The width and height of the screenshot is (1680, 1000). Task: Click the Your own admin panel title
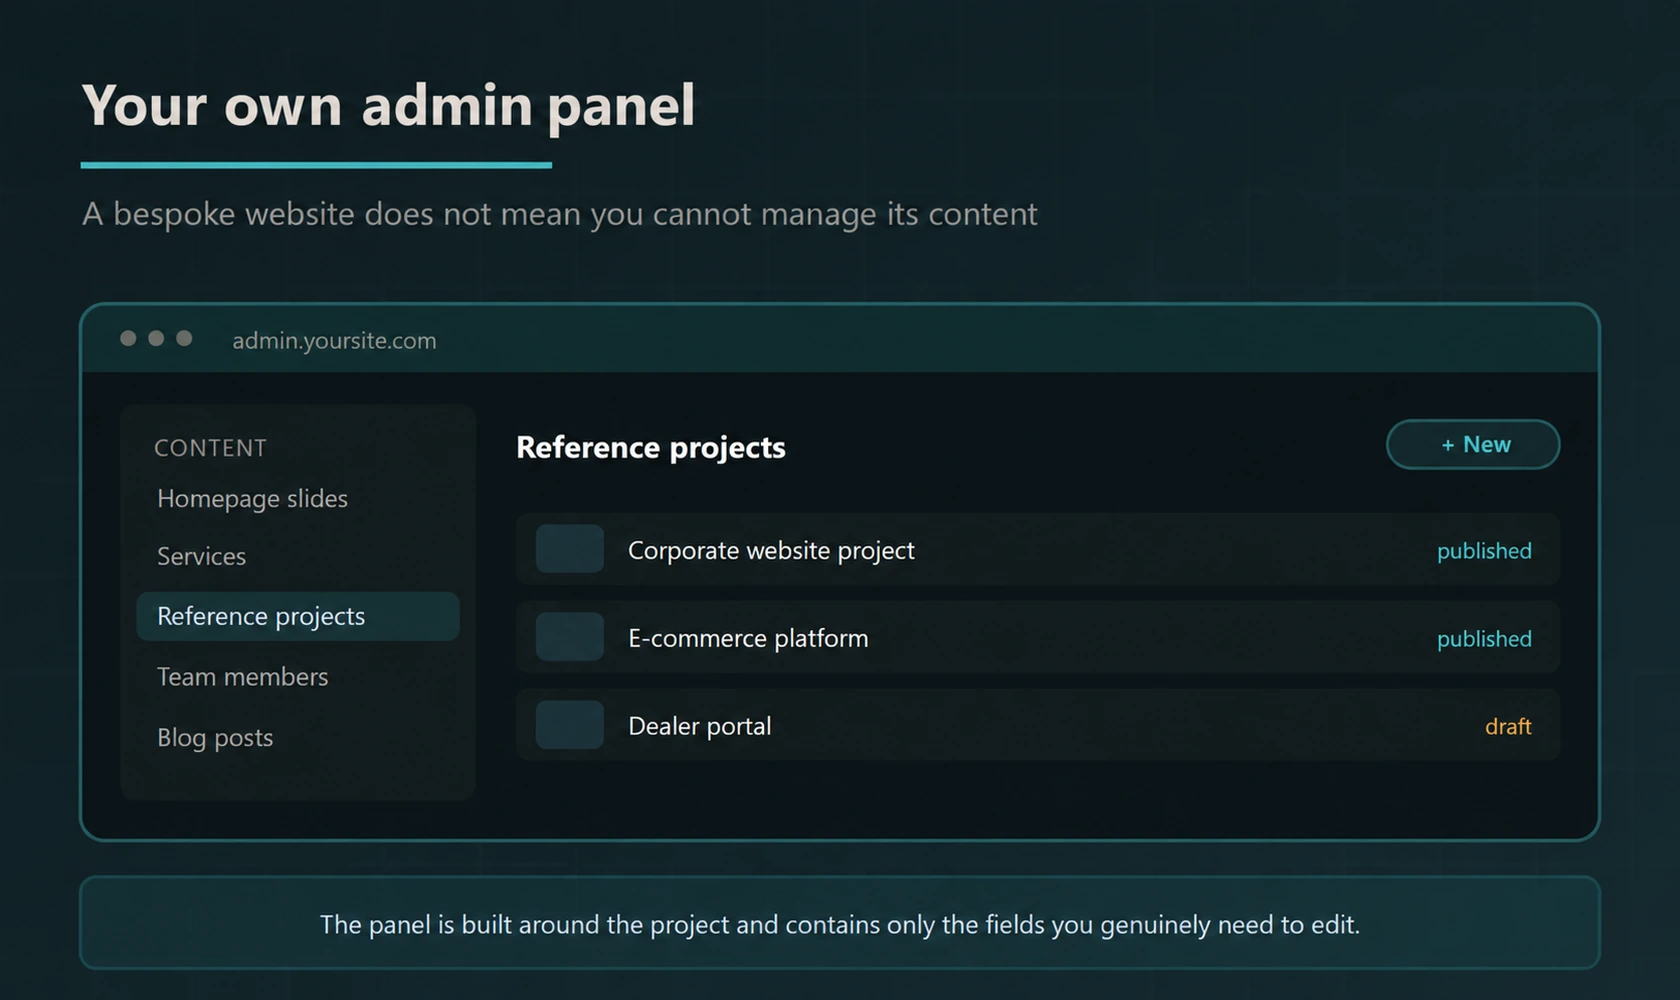tap(388, 106)
